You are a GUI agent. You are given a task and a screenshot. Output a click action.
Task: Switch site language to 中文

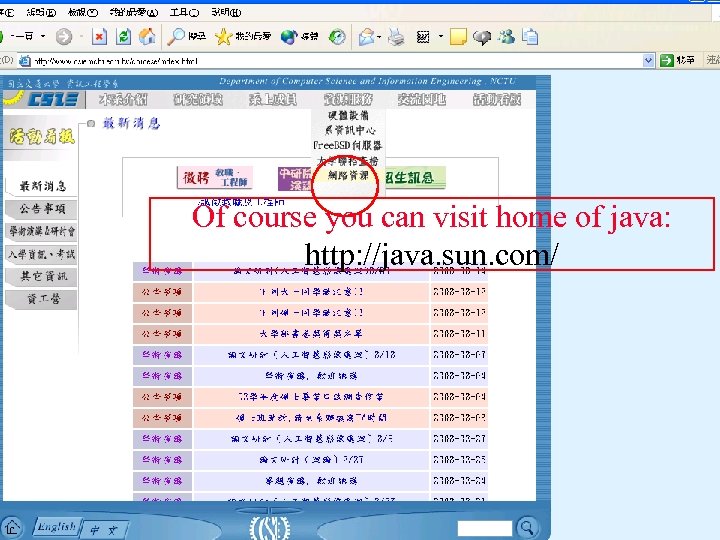103,529
